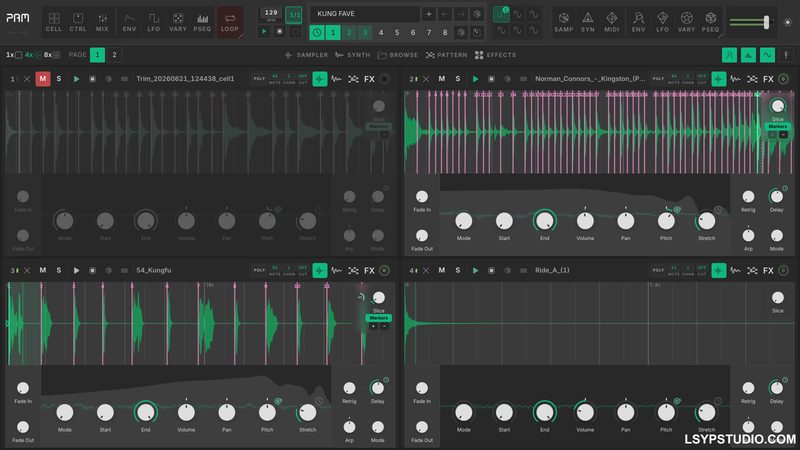Image resolution: width=800 pixels, height=450 pixels.
Task: Select the SYN module icon
Action: [x=588, y=22]
